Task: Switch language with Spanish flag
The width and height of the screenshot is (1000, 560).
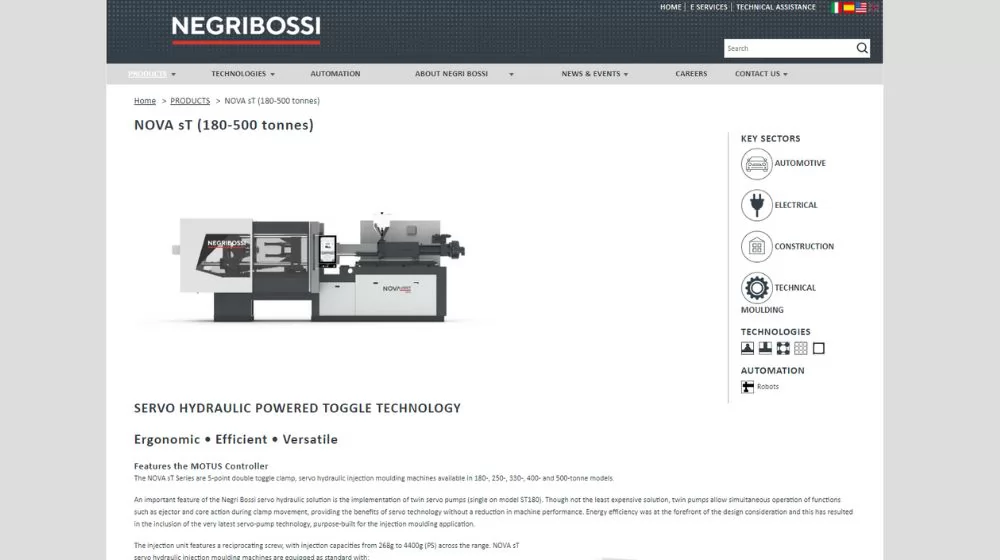Action: [848, 8]
